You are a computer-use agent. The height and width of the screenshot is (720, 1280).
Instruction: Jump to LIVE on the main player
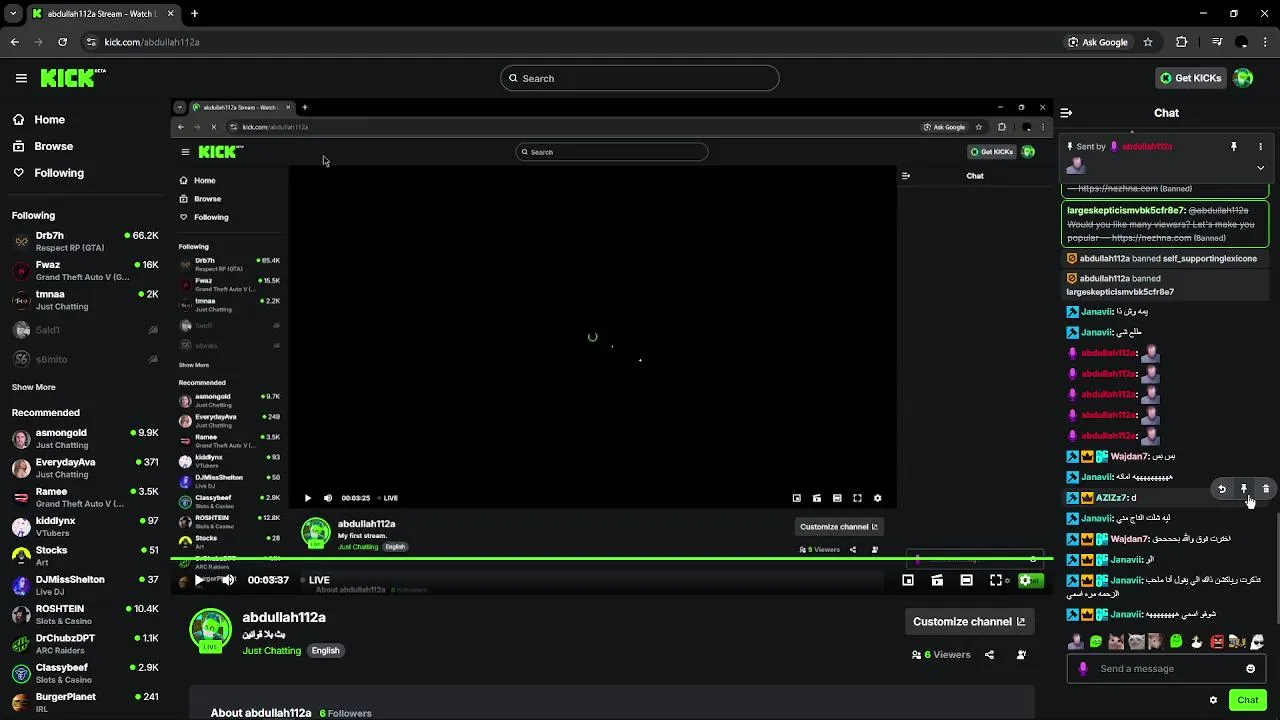pos(316,580)
